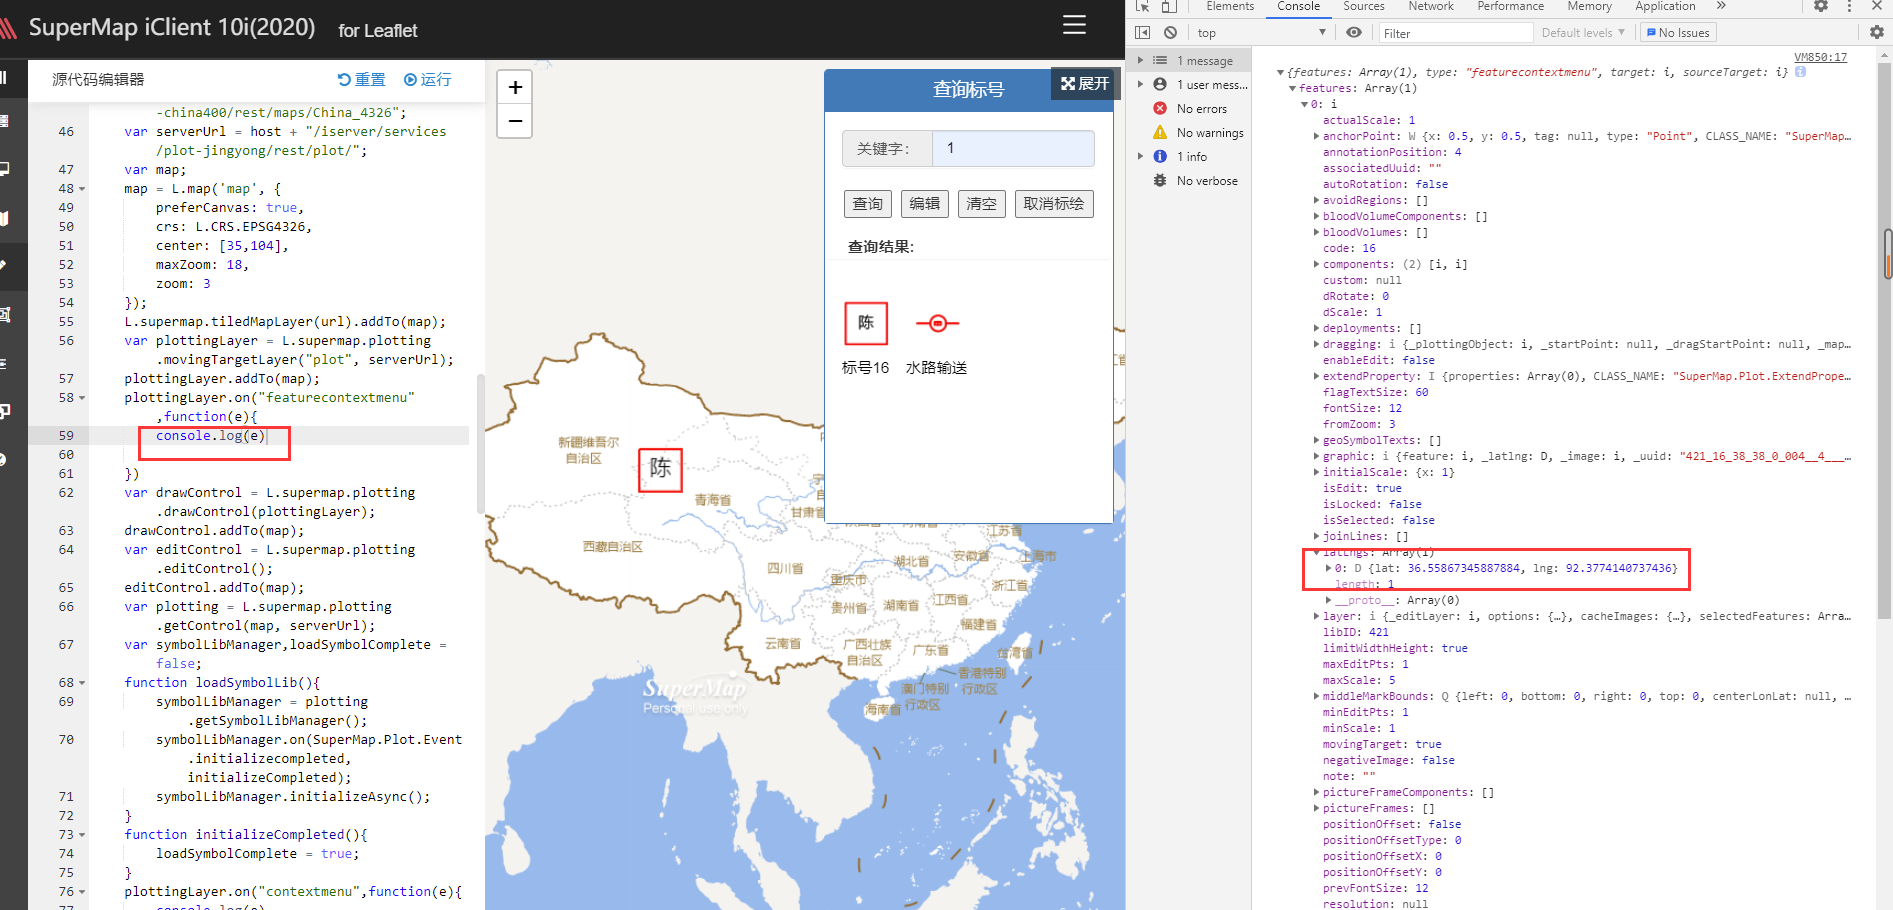Image resolution: width=1893 pixels, height=910 pixels.
Task: Expand the query panel with 展开
Action: click(x=1085, y=84)
